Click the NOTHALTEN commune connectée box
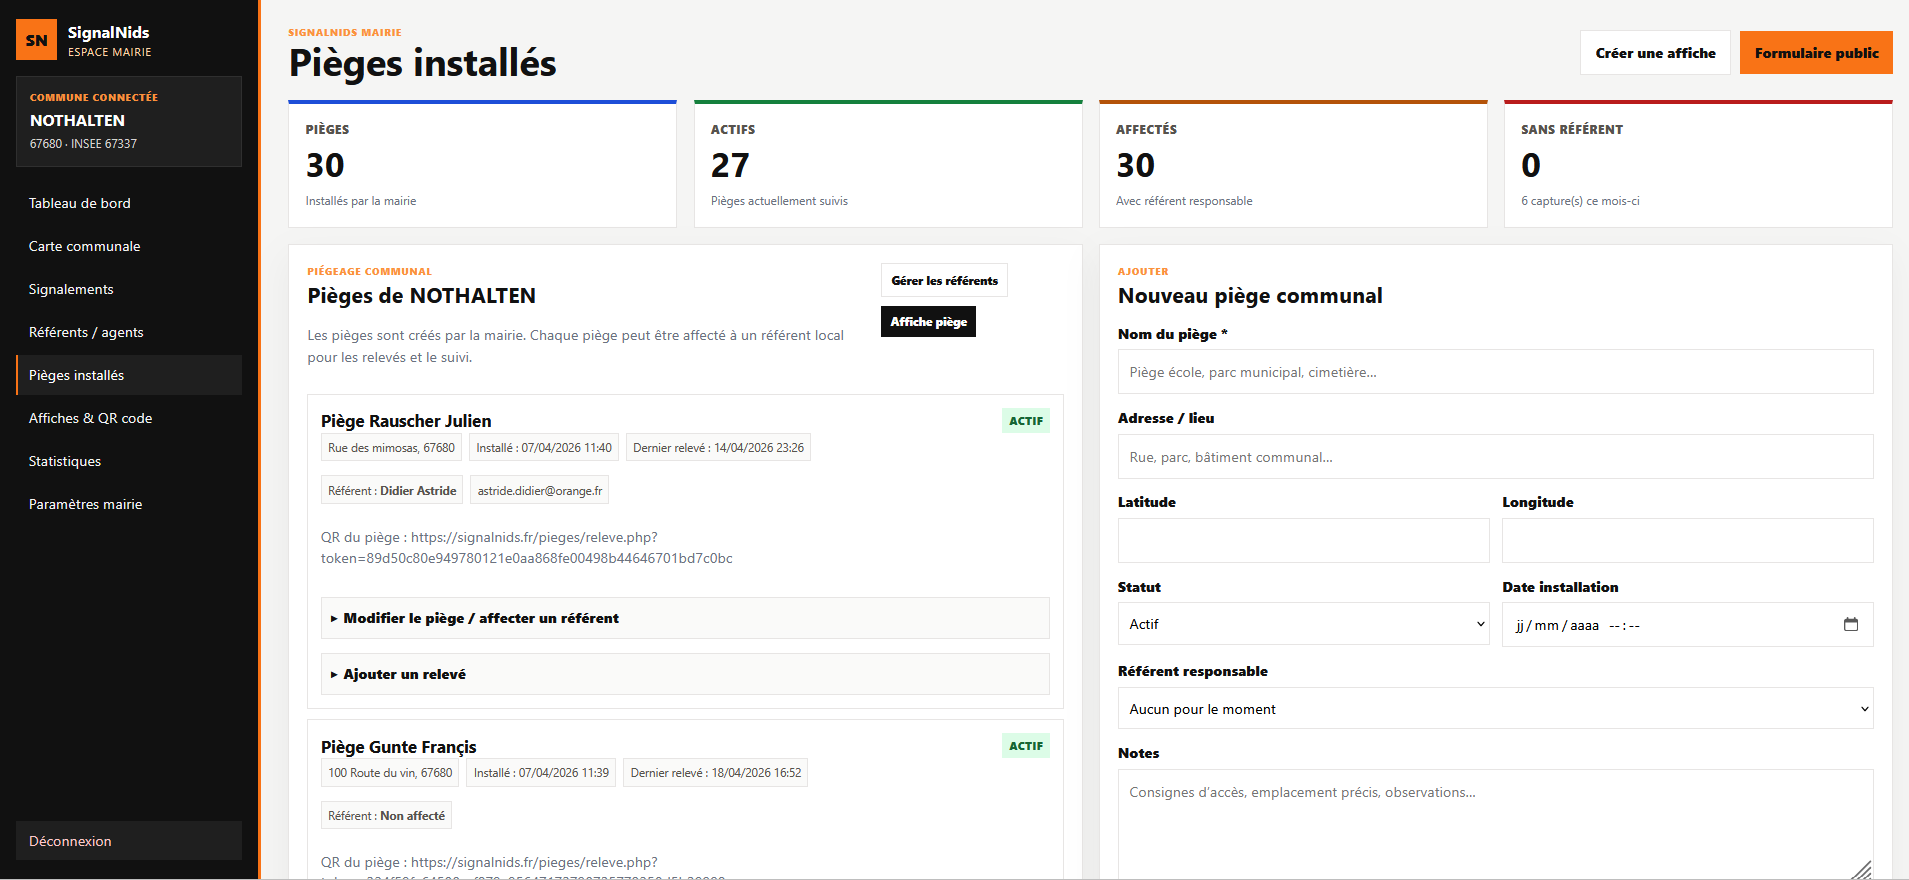 point(129,121)
